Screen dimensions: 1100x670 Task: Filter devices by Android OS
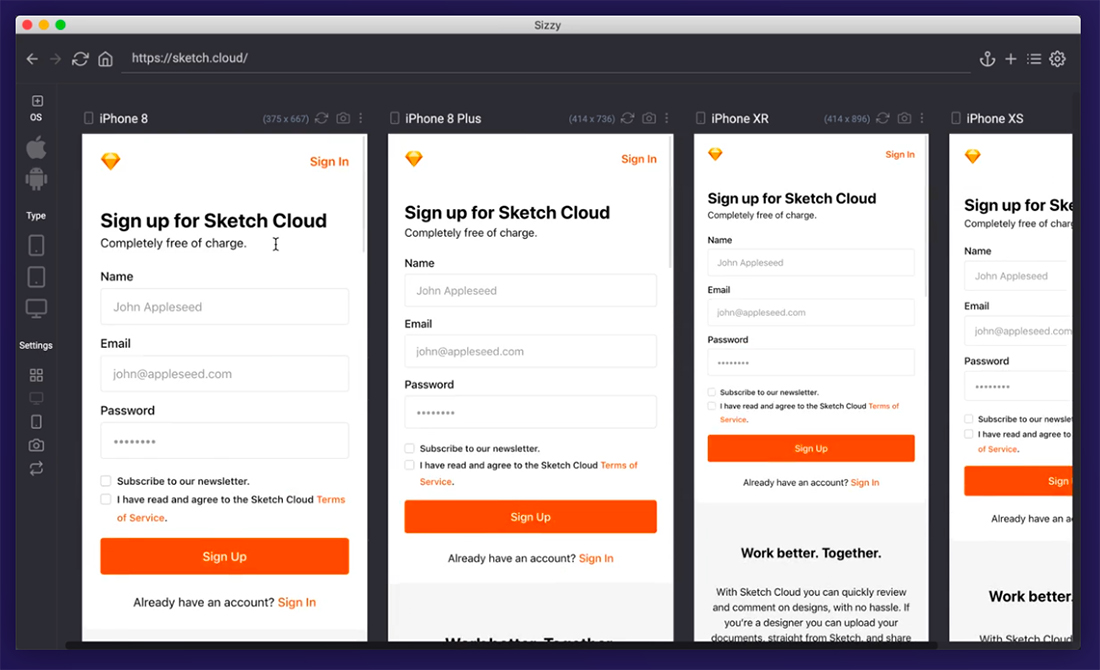(x=36, y=179)
